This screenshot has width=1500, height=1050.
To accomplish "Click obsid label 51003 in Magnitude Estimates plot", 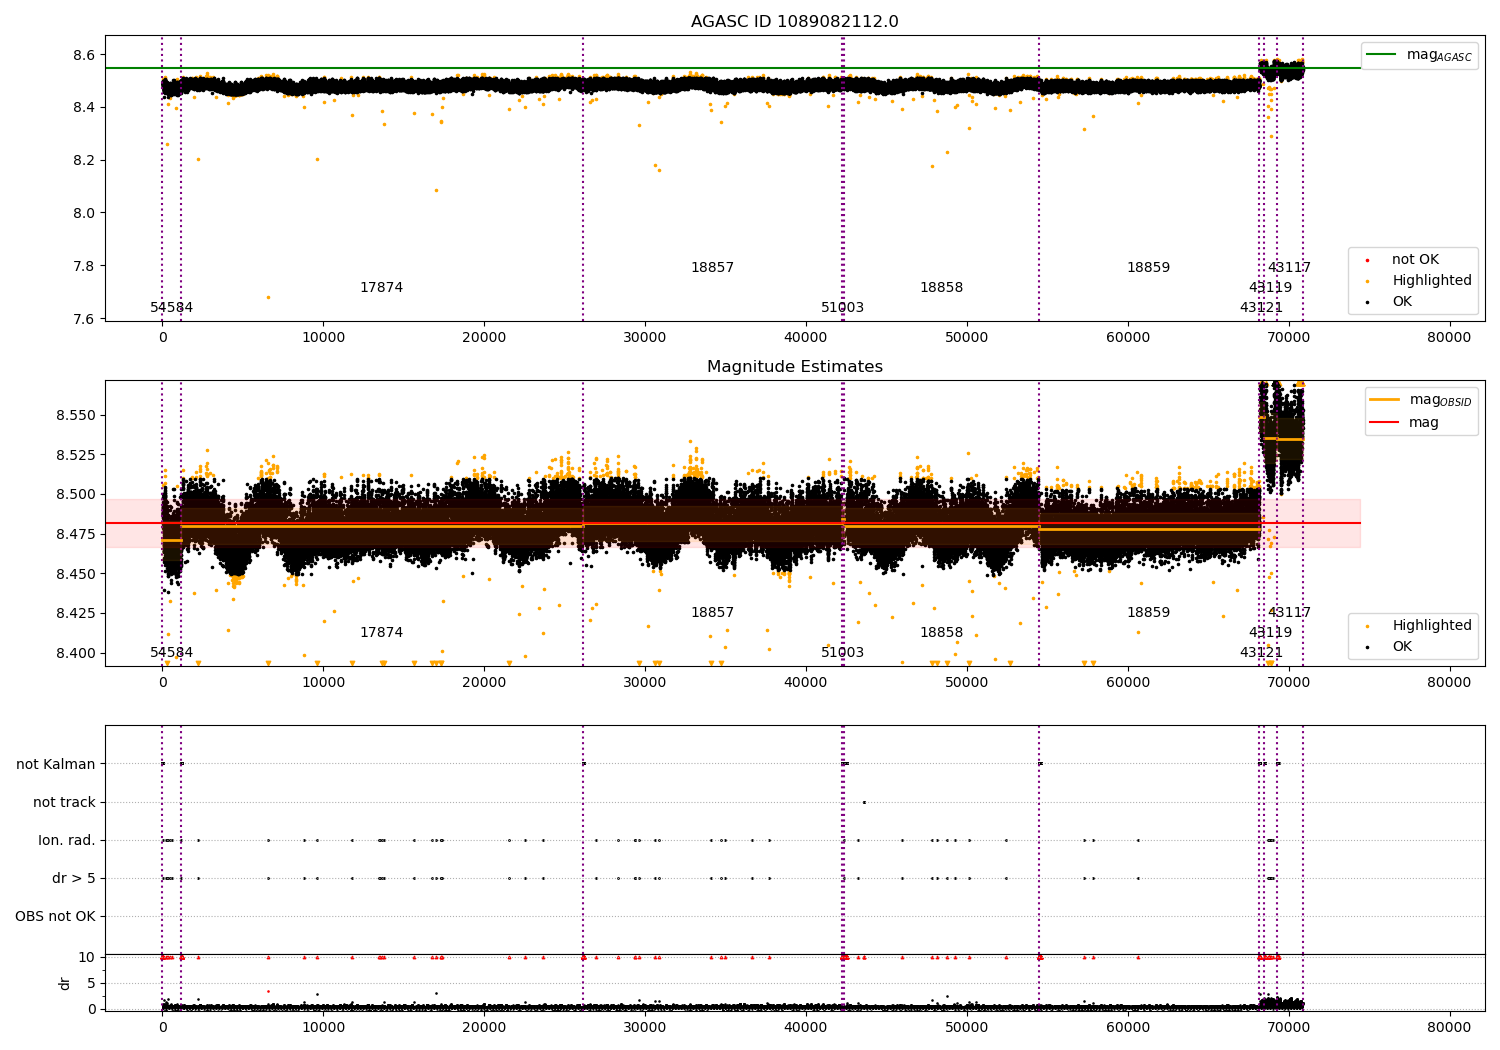I will click(842, 652).
